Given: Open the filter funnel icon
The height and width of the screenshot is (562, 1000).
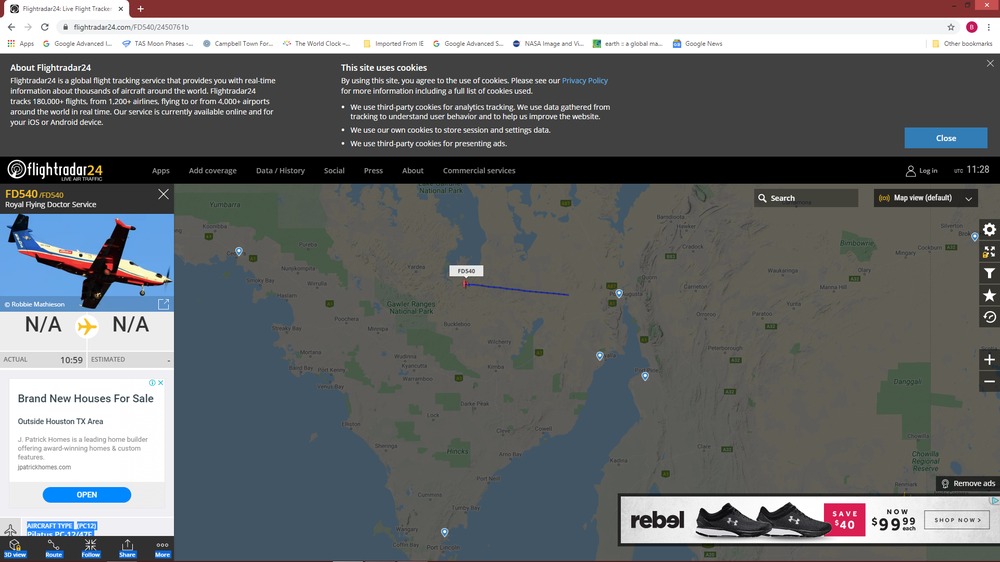Looking at the screenshot, I should (x=989, y=273).
